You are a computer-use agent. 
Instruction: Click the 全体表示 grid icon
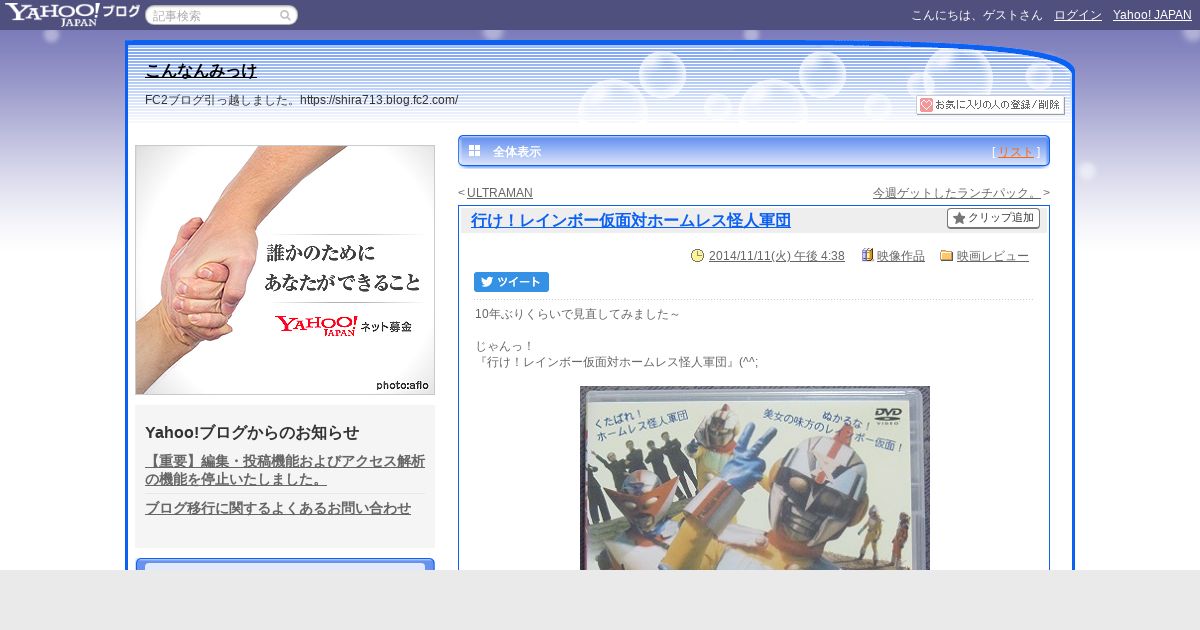point(474,151)
